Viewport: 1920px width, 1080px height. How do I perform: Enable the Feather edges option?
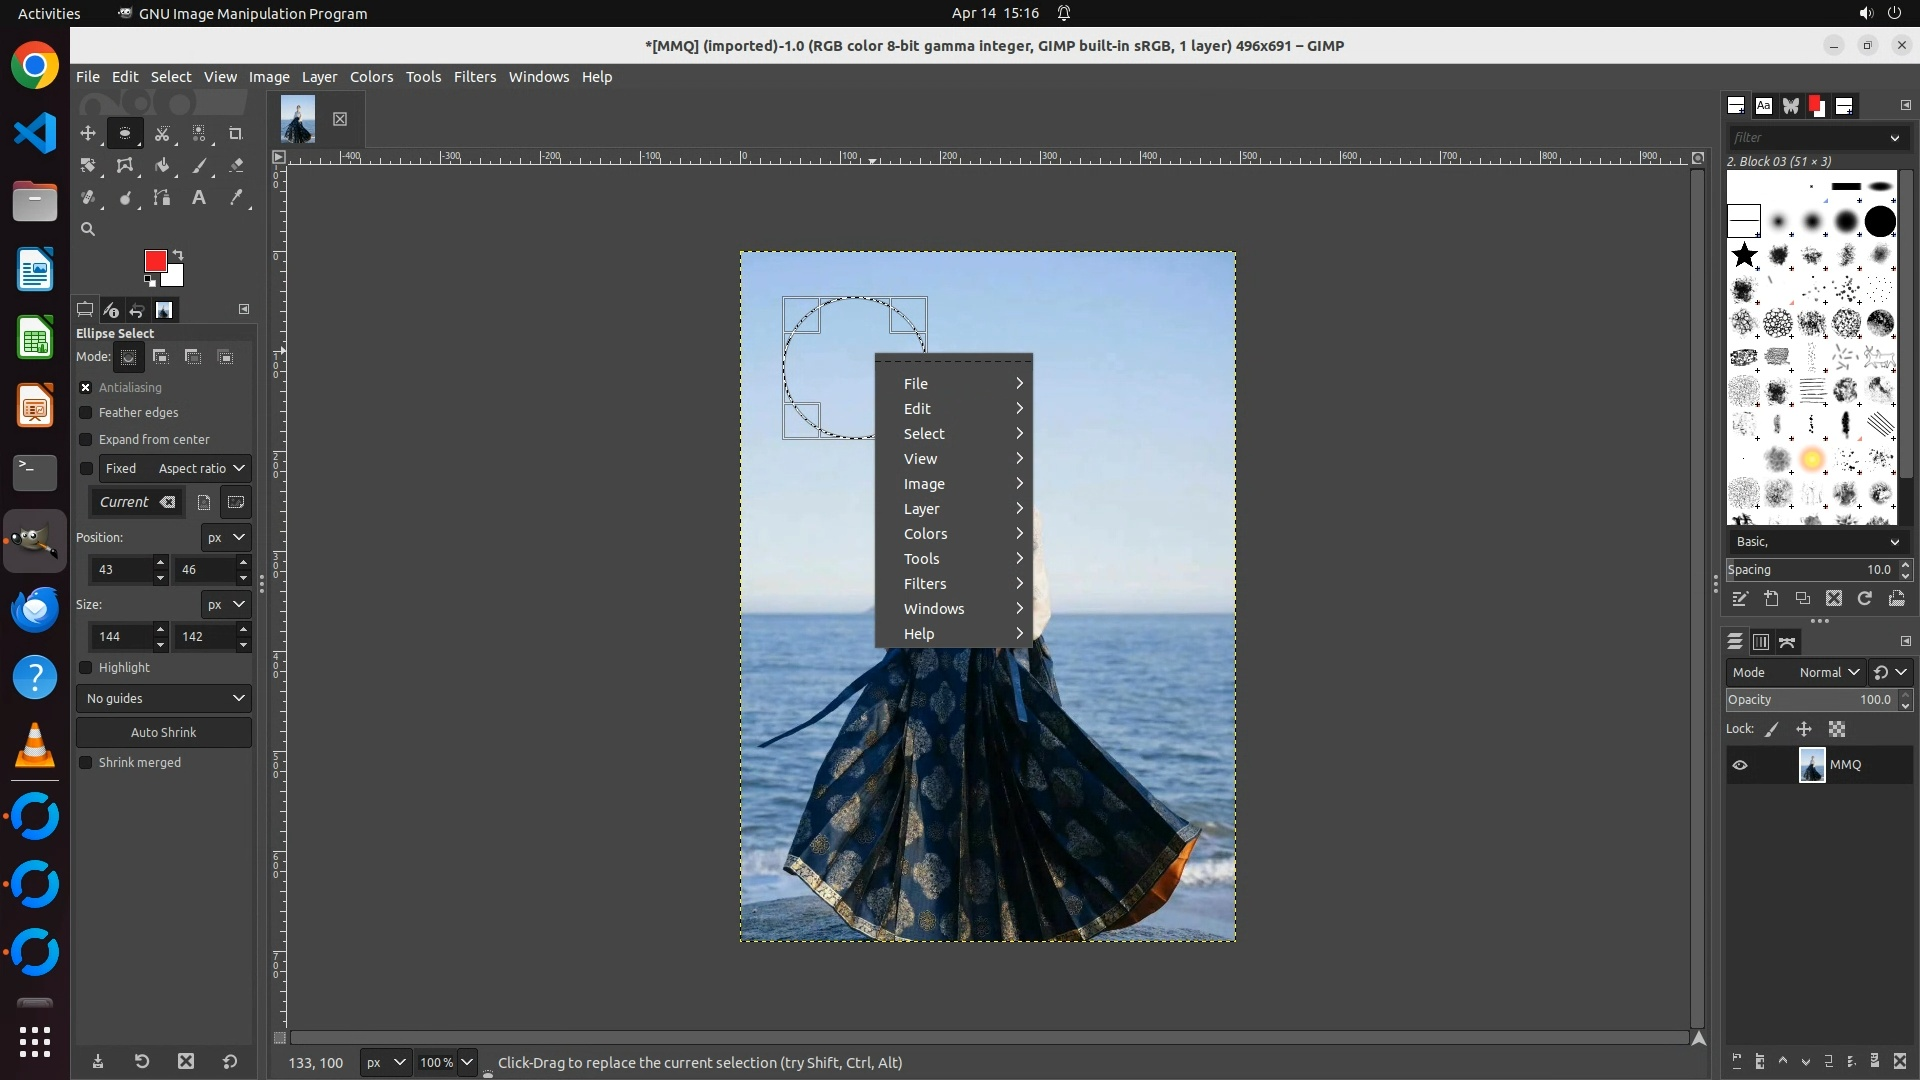point(86,413)
